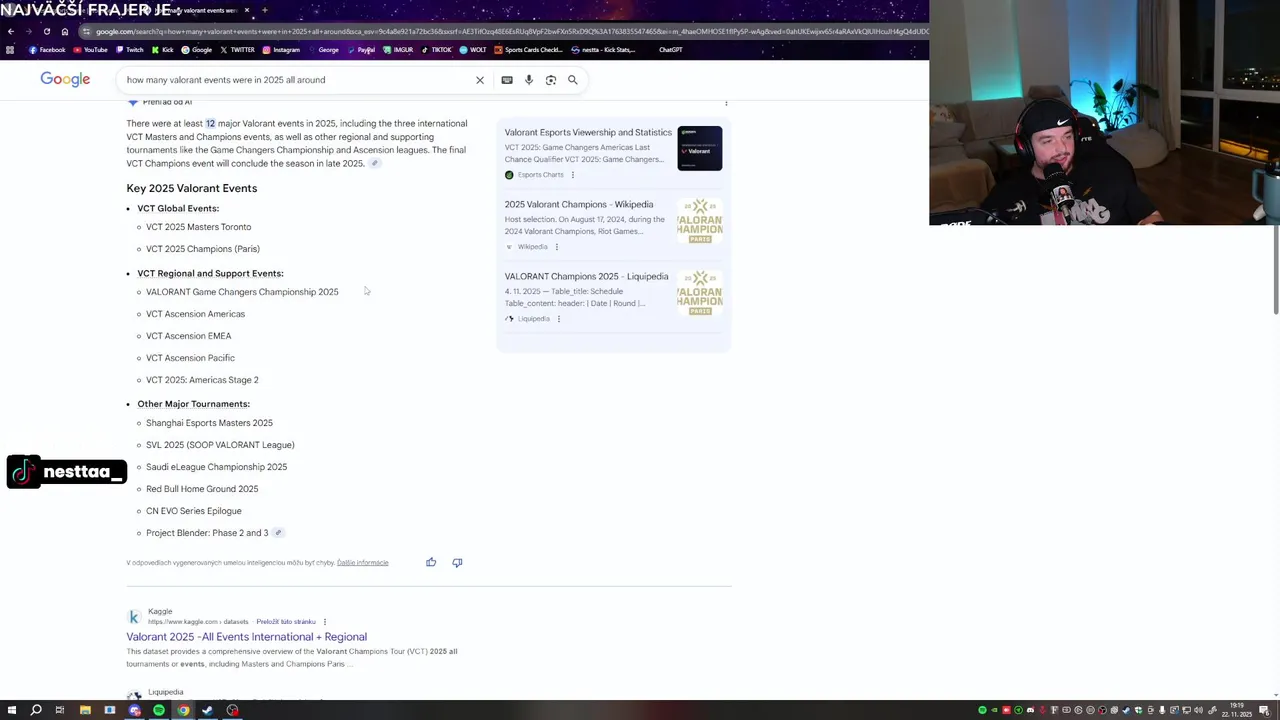Open the AI overview three-dot menu
Screen dimensions: 1280x720
[x=726, y=102]
